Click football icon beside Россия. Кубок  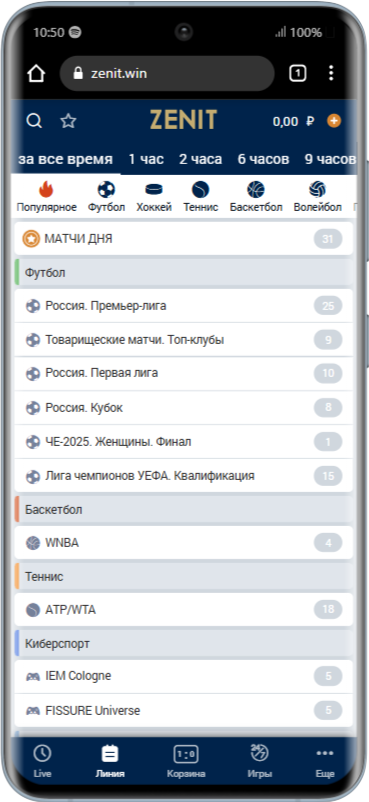pos(33,408)
